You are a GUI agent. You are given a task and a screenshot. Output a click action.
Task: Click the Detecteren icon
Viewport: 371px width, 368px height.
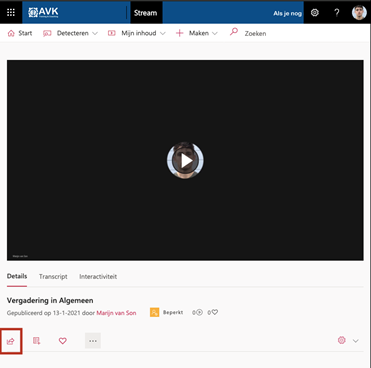[x=47, y=33]
